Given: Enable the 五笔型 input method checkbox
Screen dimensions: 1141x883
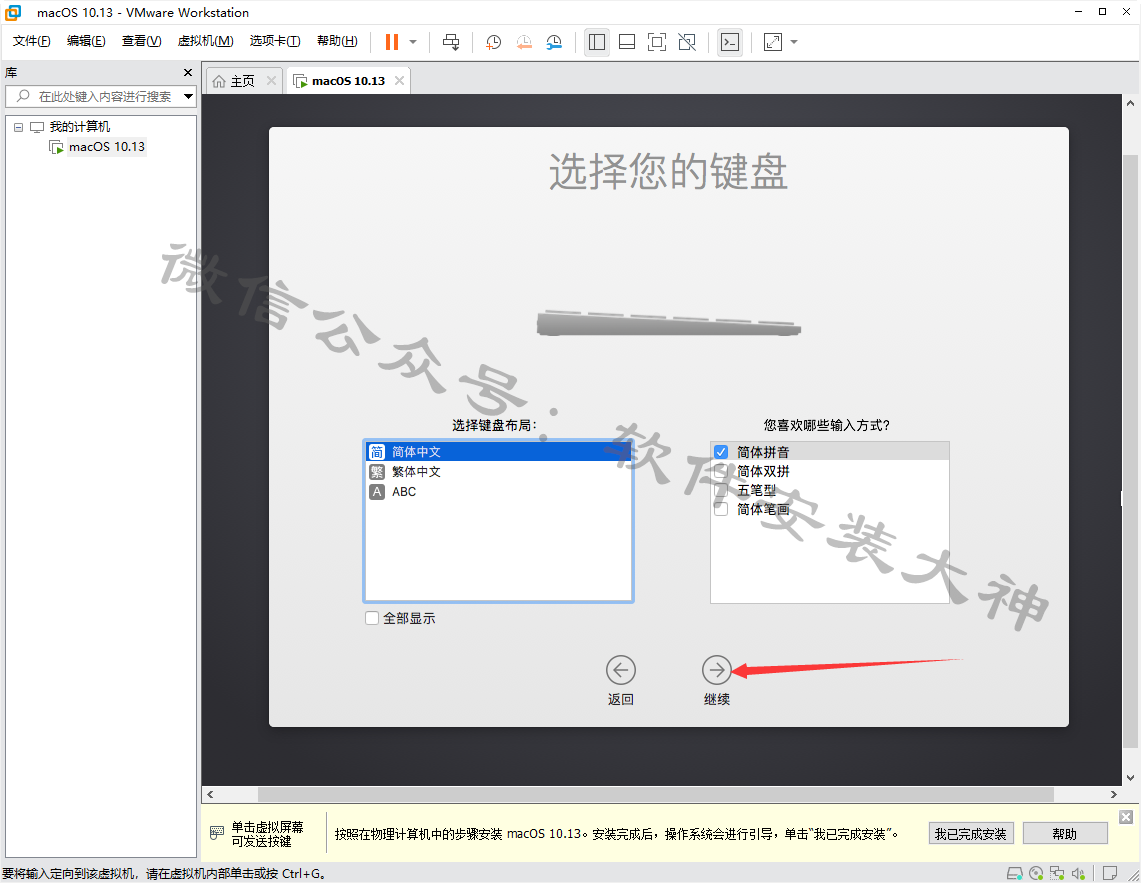Looking at the screenshot, I should [721, 490].
